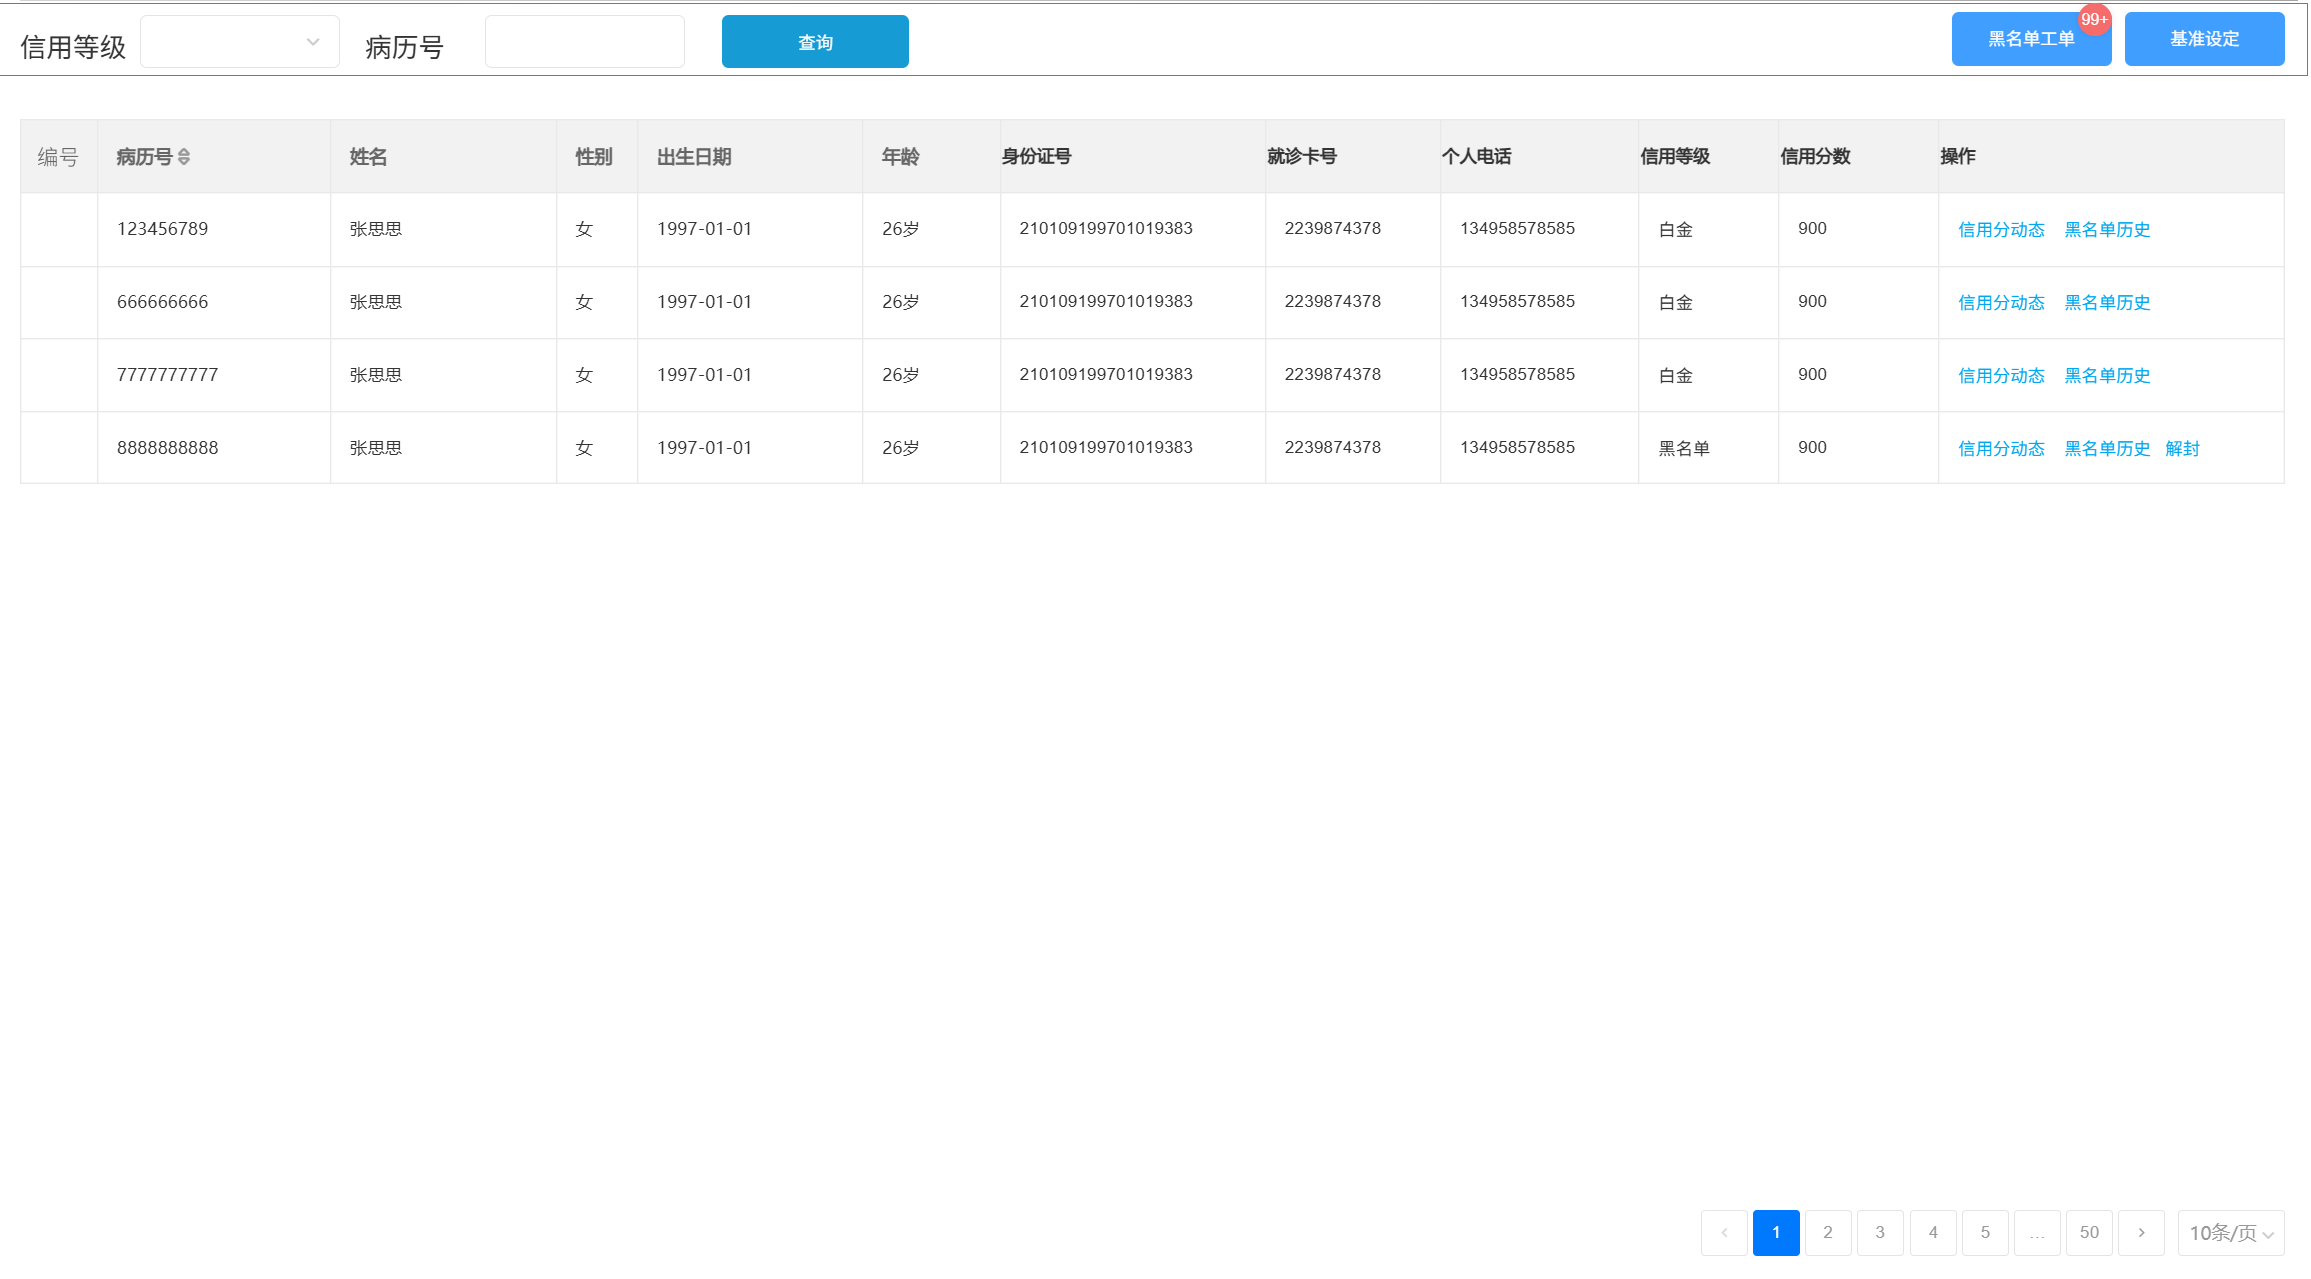This screenshot has height=1279, width=2311.
Task: Open the 信用等级 dropdown
Action: click(240, 42)
